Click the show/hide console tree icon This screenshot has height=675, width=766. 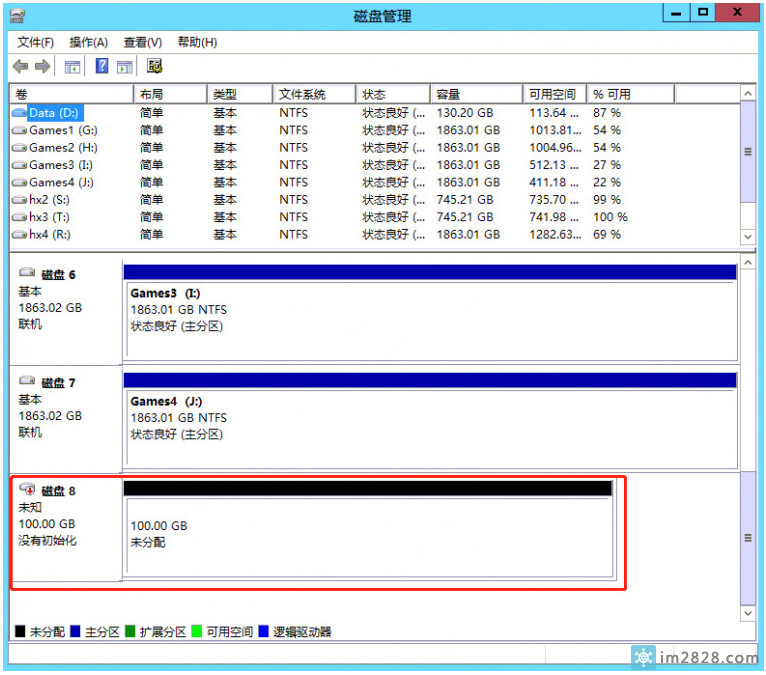tap(72, 67)
